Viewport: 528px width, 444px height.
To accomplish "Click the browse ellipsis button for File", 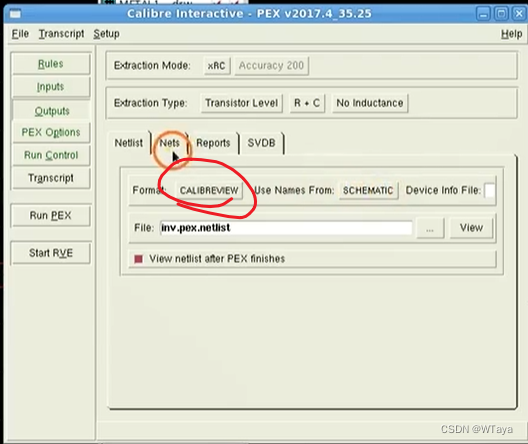I will 430,229.
